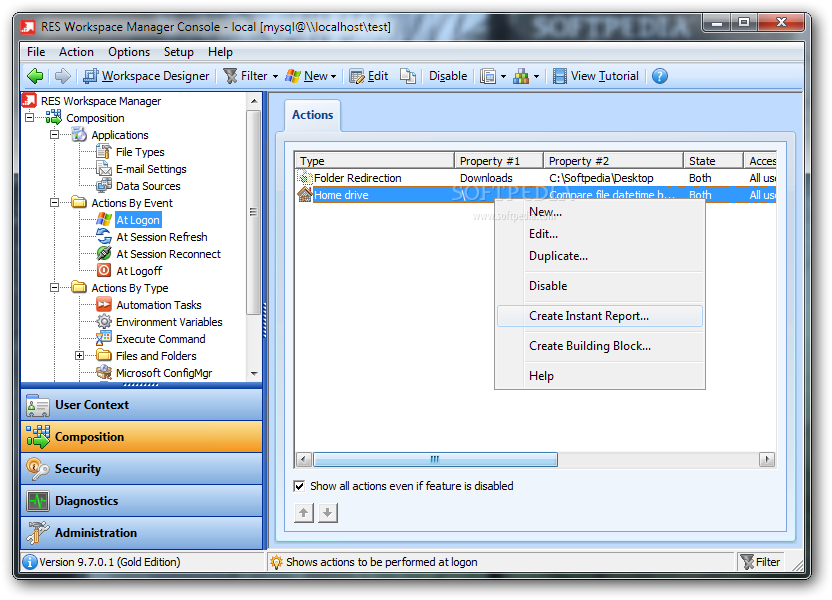
Task: Collapse the Actions By Type node
Action: [x=55, y=288]
